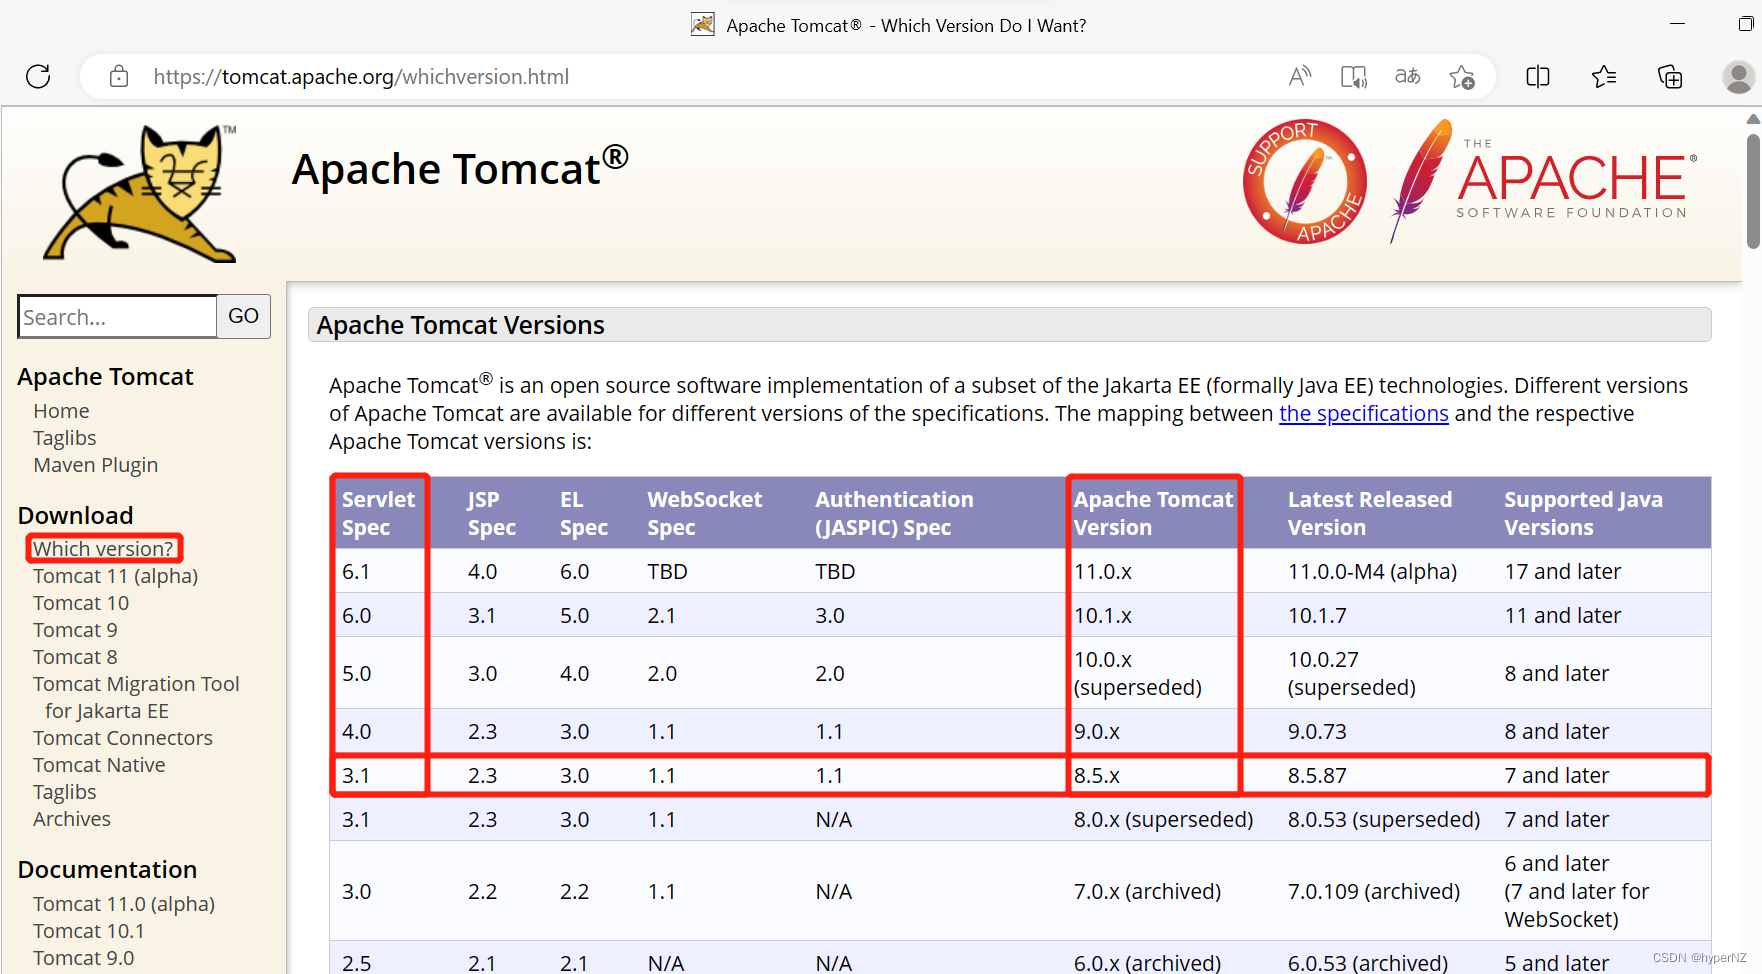Image resolution: width=1762 pixels, height=974 pixels.
Task: Click the '10.1.x' version cell
Action: point(1103,616)
